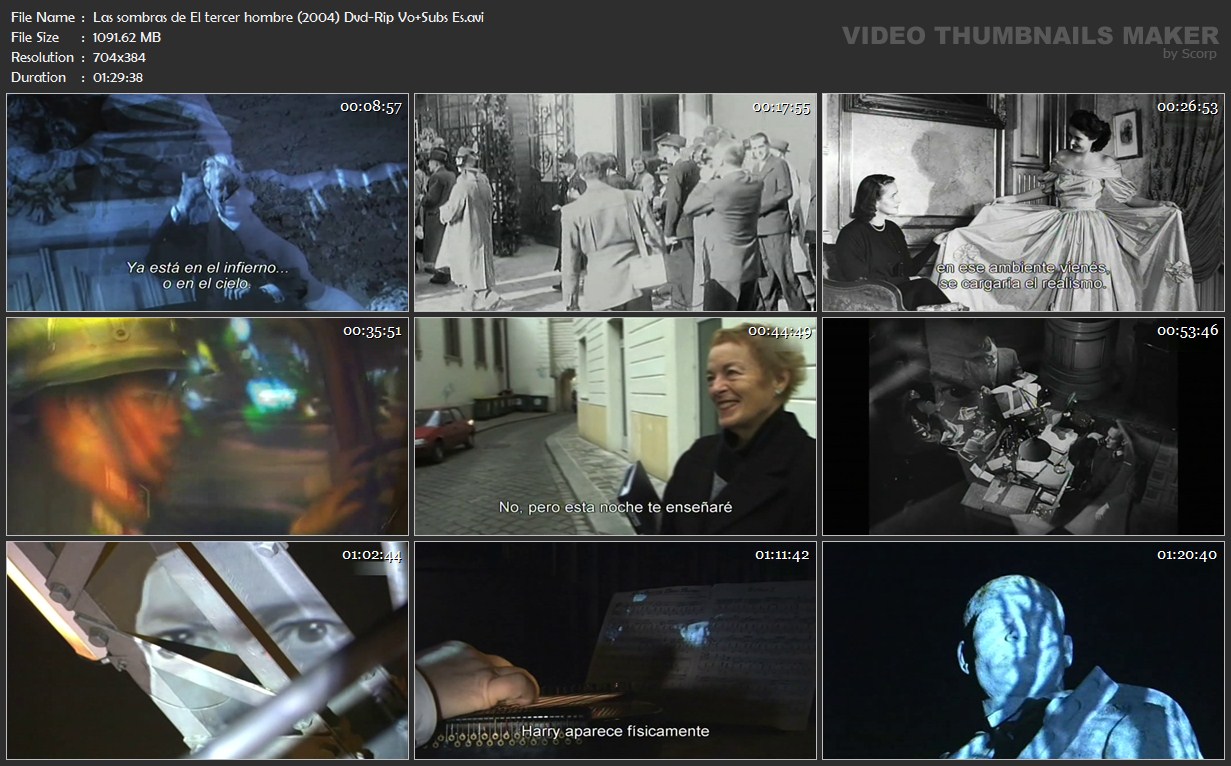1231x766 pixels.
Task: Click the 'File Size' label
Action: pyautogui.click(x=35, y=37)
